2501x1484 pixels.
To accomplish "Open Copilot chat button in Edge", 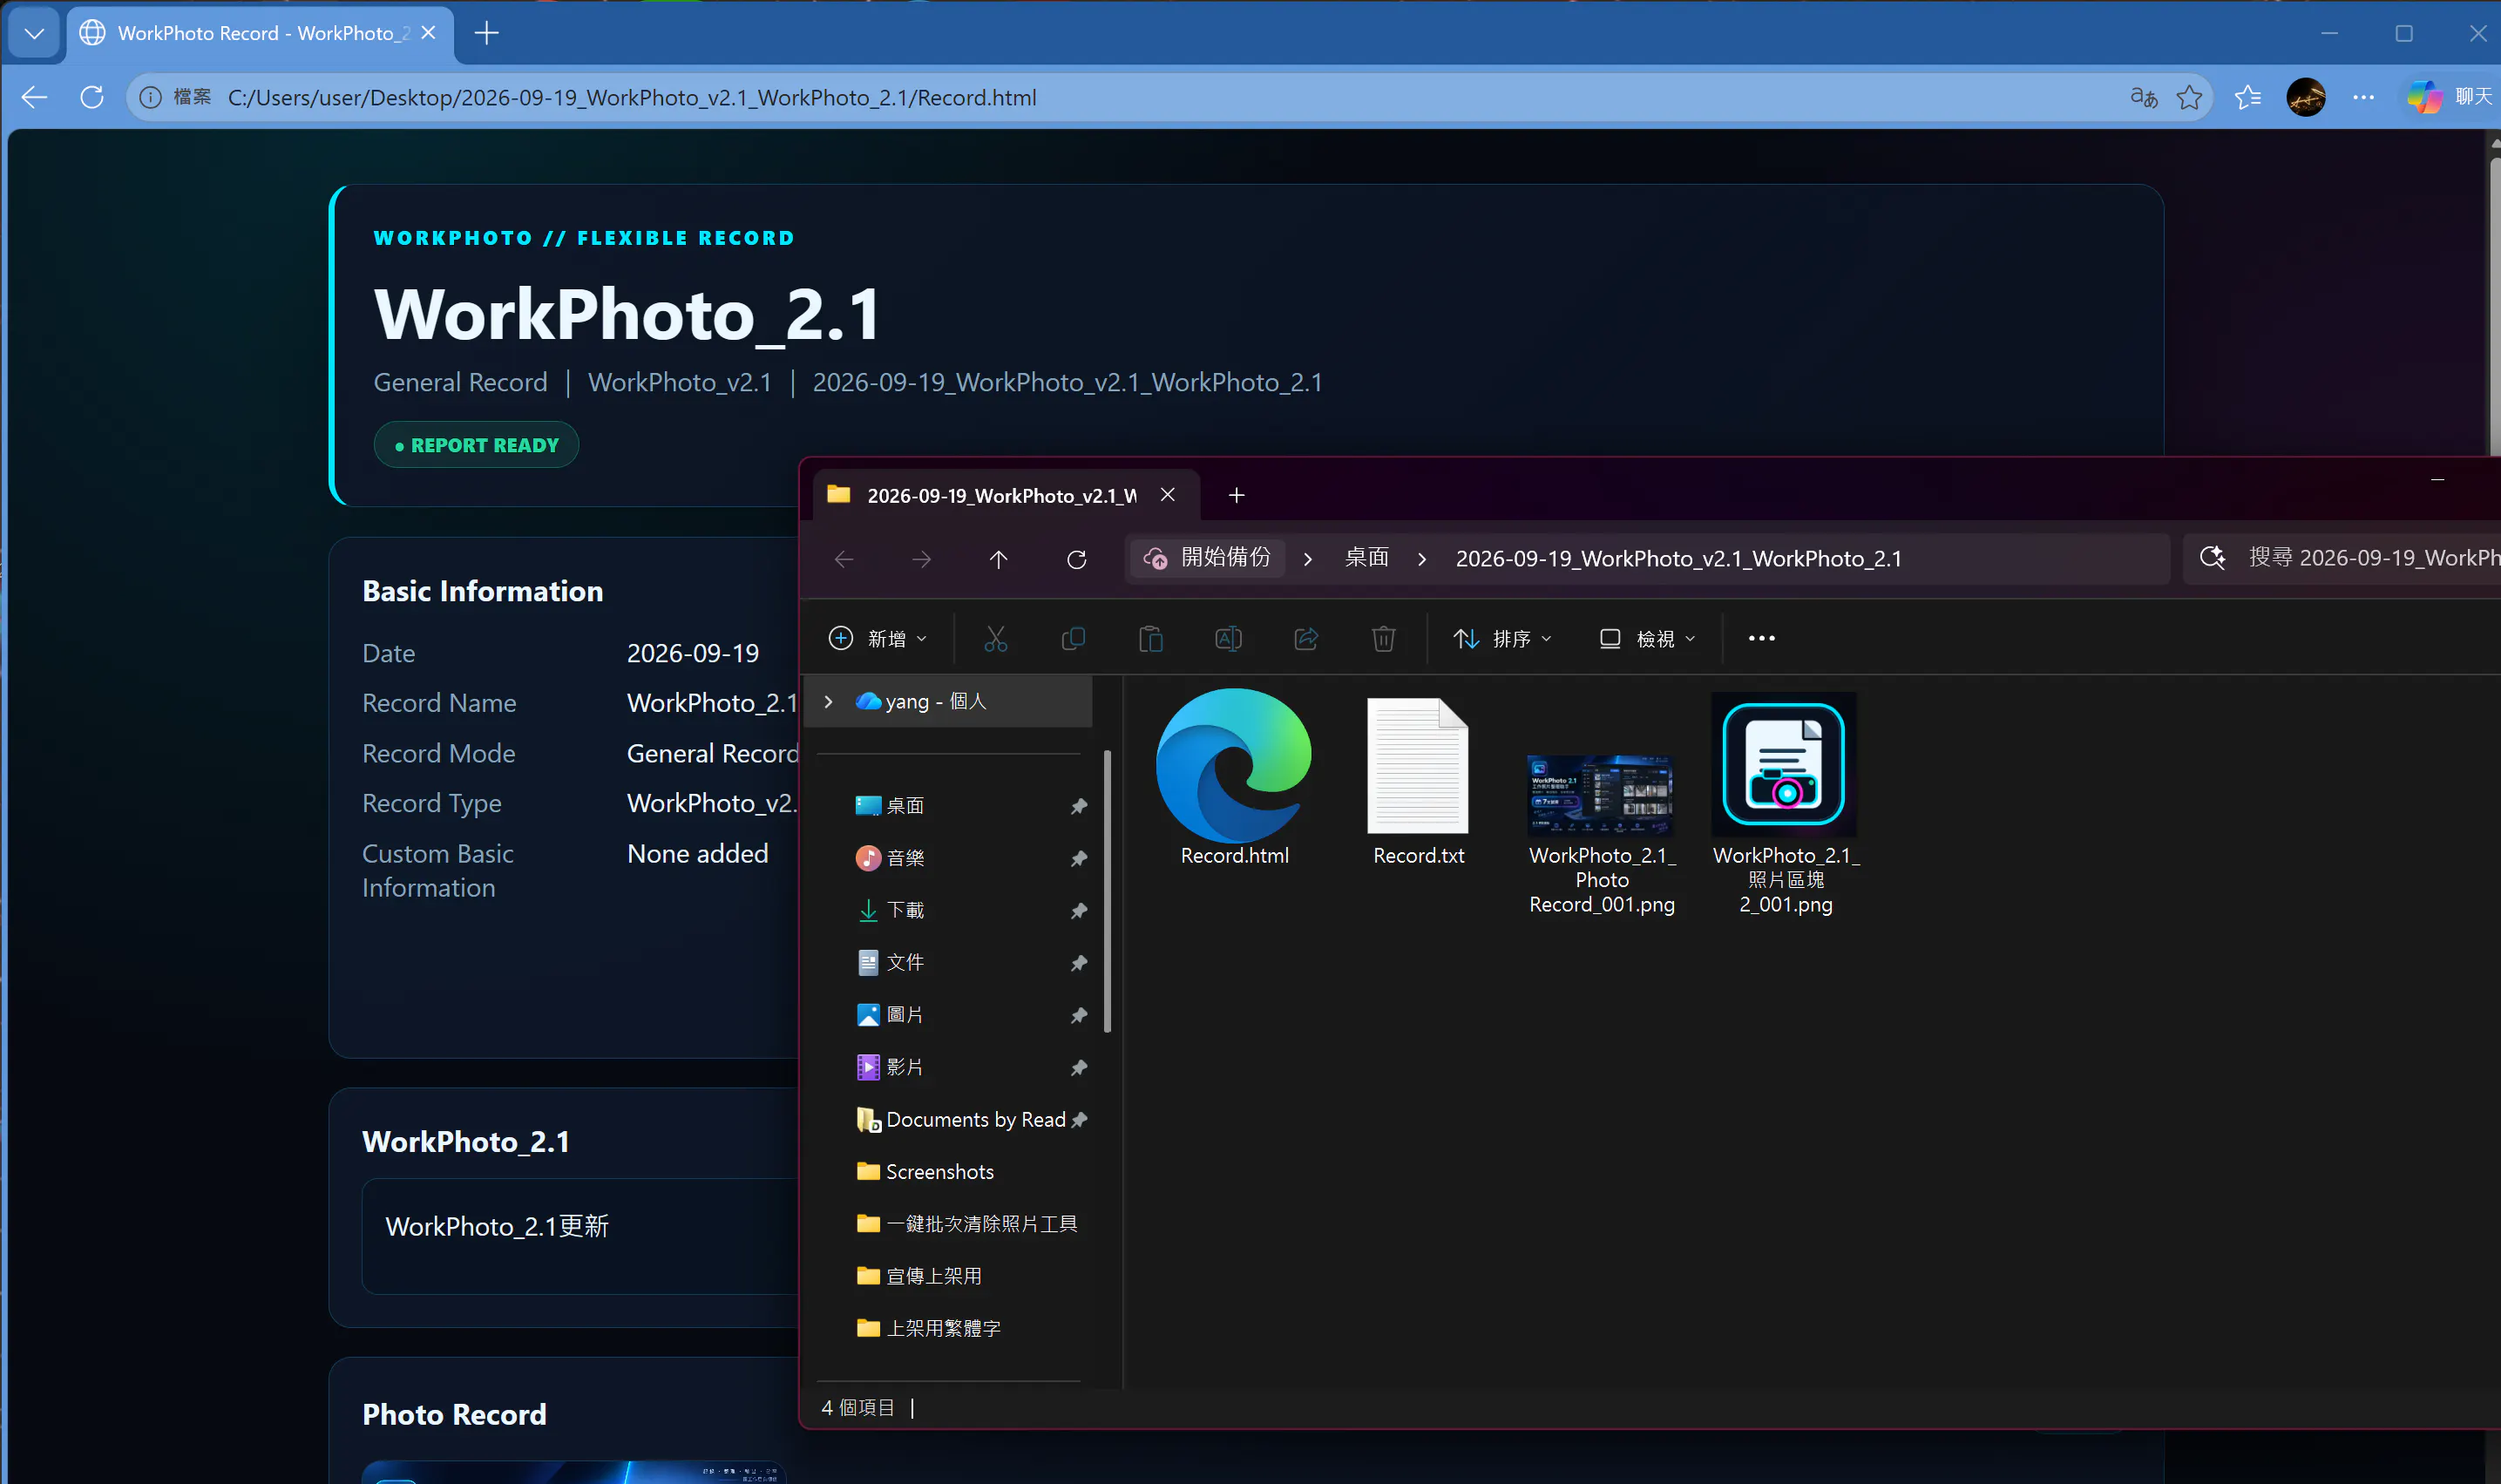I will point(2451,97).
